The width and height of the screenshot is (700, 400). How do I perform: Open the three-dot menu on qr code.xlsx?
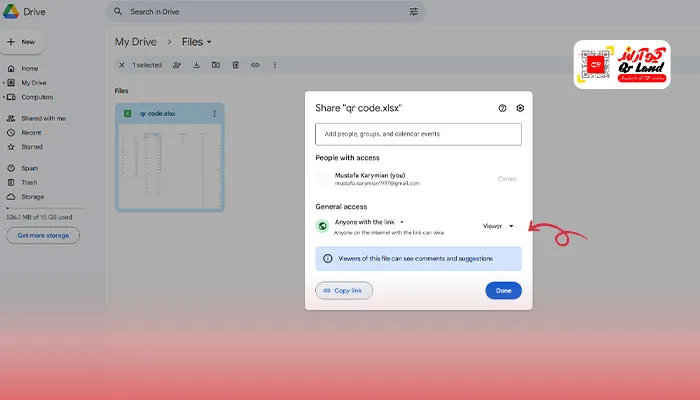[214, 114]
